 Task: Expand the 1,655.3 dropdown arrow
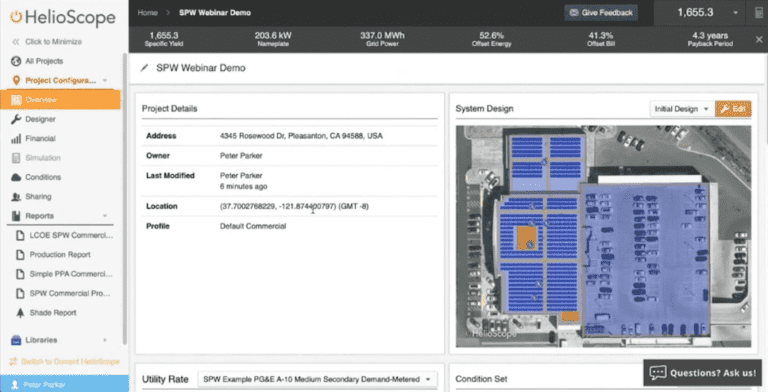[x=735, y=13]
